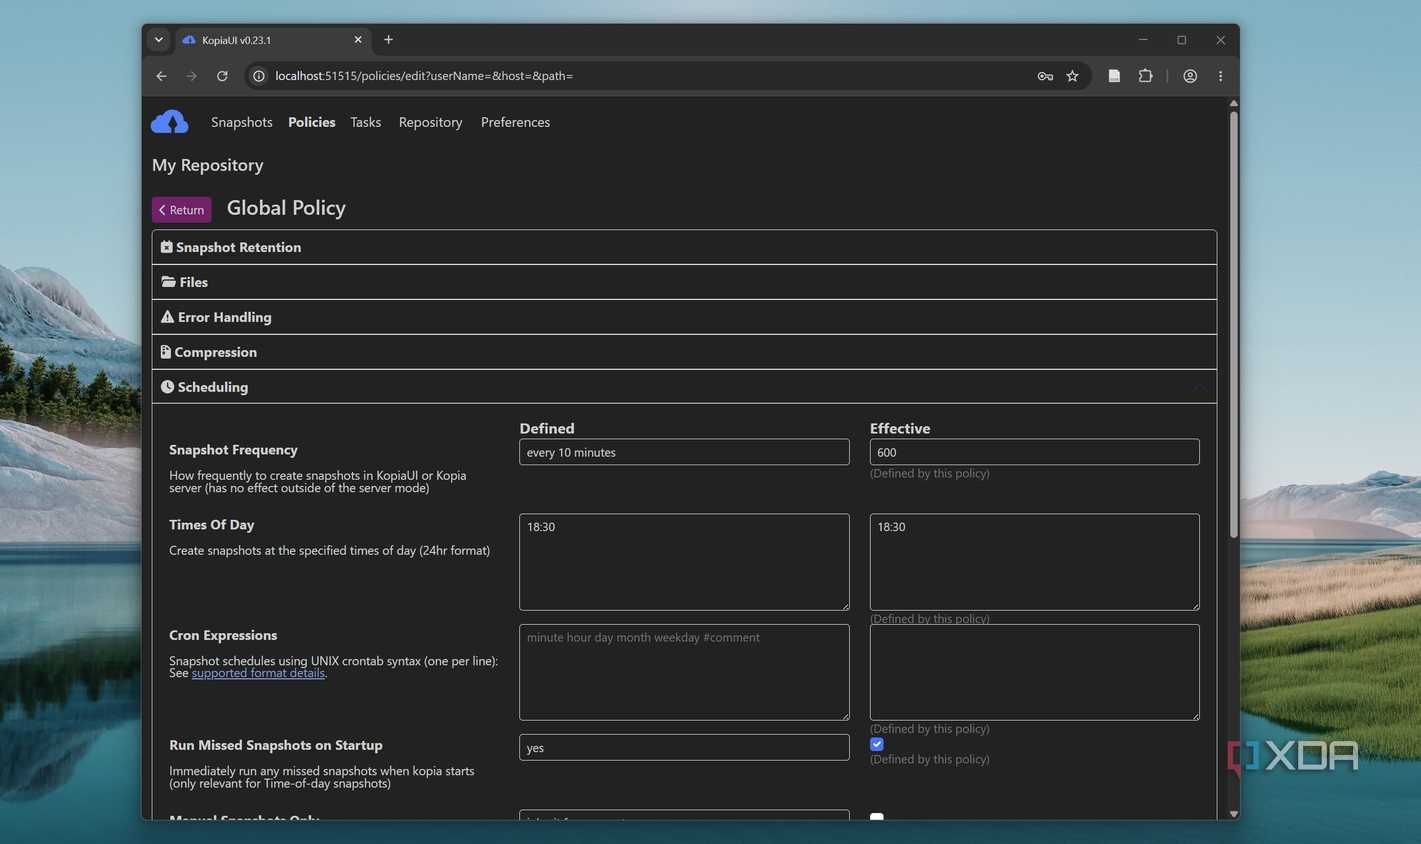Click the Cron Expressions text area

(684, 672)
